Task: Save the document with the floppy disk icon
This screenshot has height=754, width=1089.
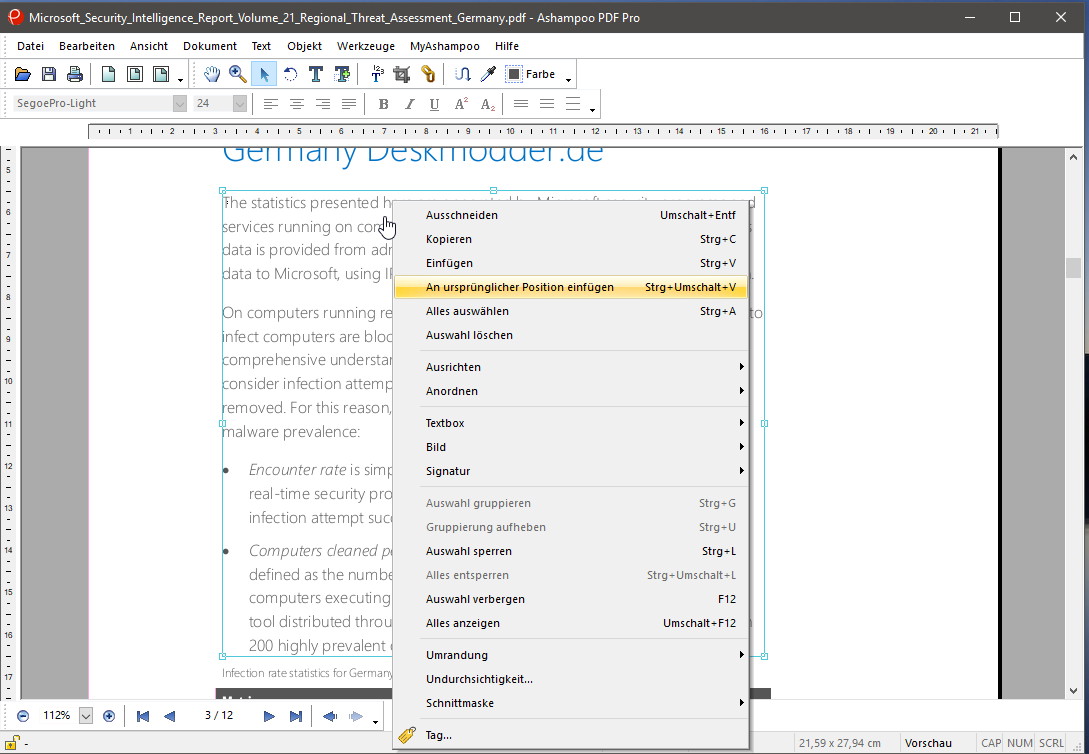Action: (x=49, y=74)
